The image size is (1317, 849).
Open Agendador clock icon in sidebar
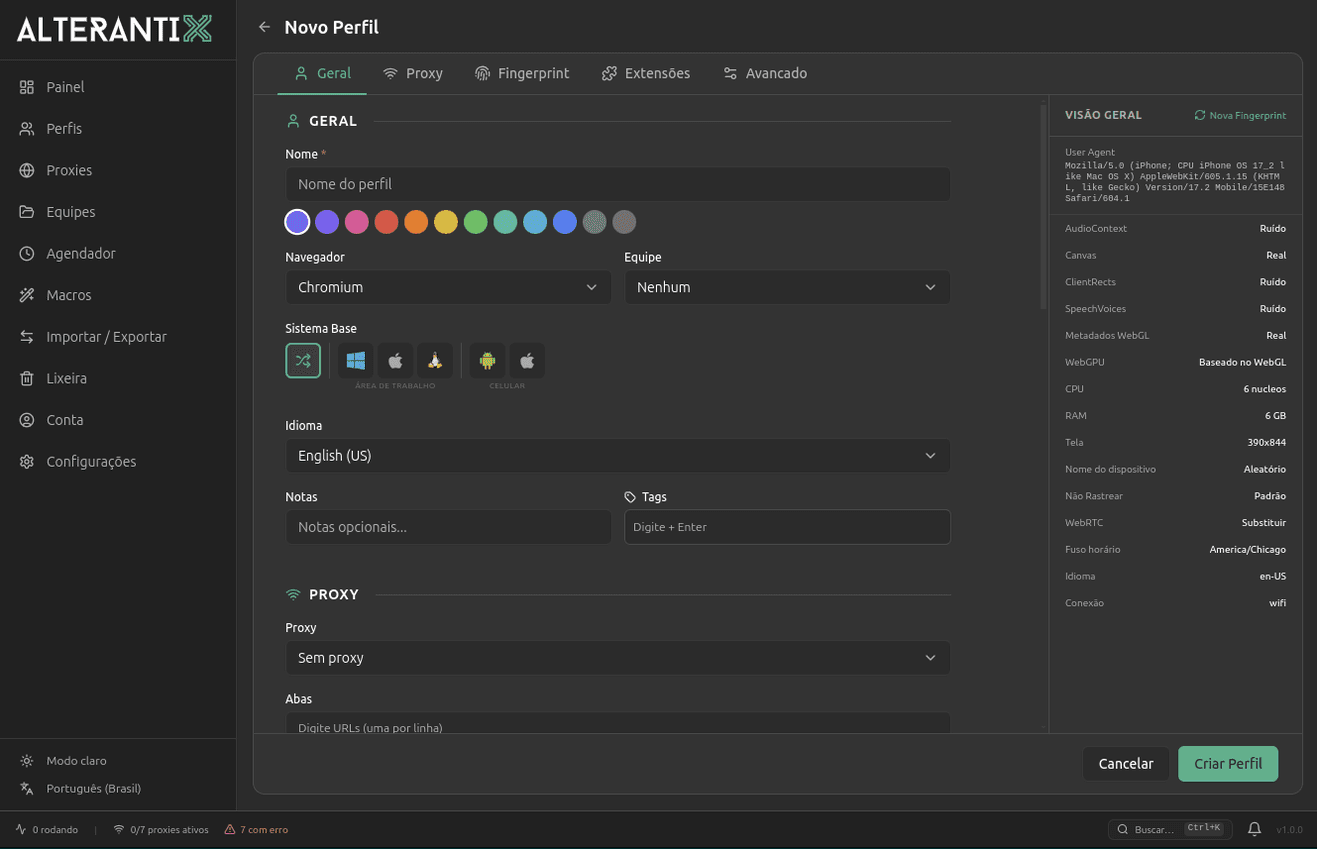pos(27,254)
